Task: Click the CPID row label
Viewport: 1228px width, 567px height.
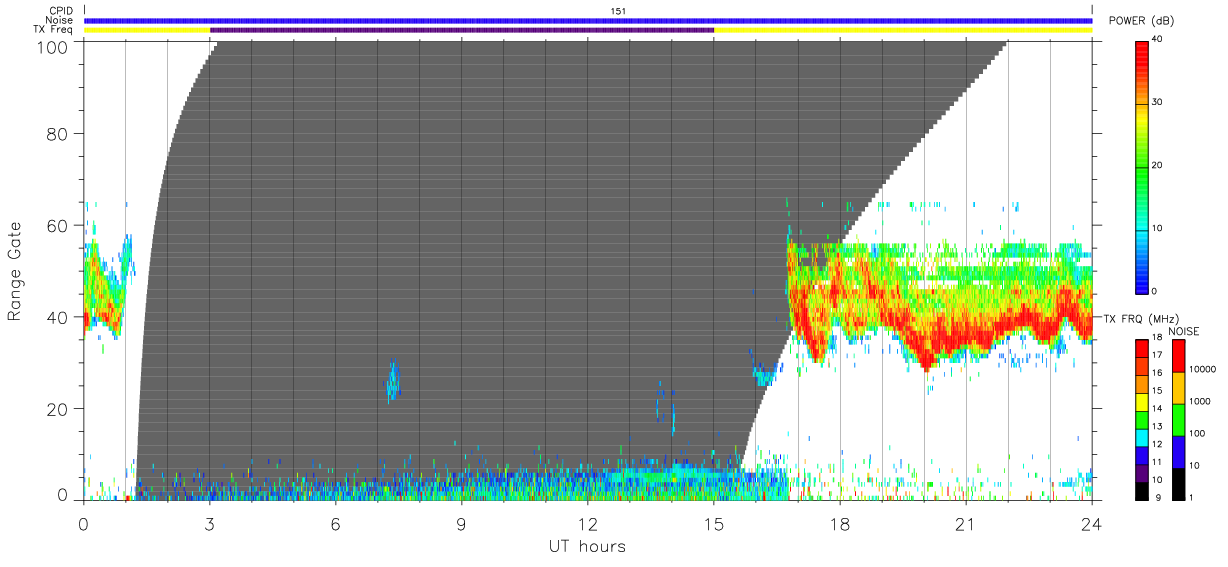Action: 62,10
